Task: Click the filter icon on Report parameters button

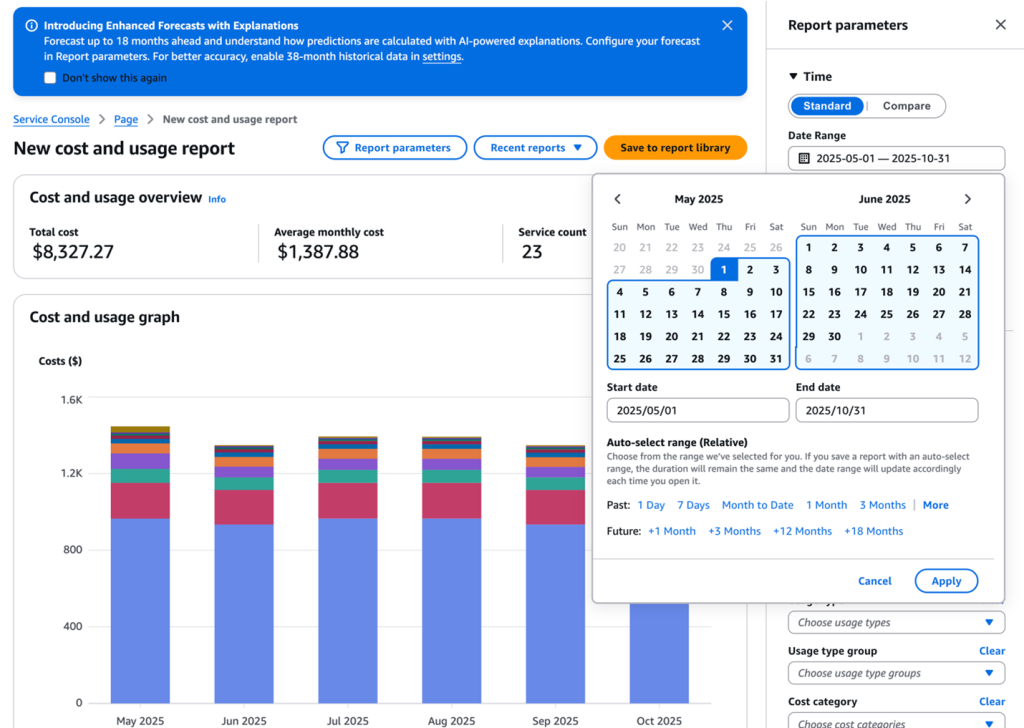Action: (342, 148)
